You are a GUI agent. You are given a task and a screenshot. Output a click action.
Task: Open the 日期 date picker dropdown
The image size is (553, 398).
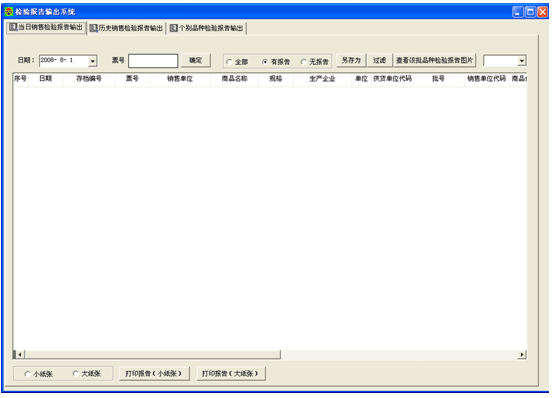(92, 61)
